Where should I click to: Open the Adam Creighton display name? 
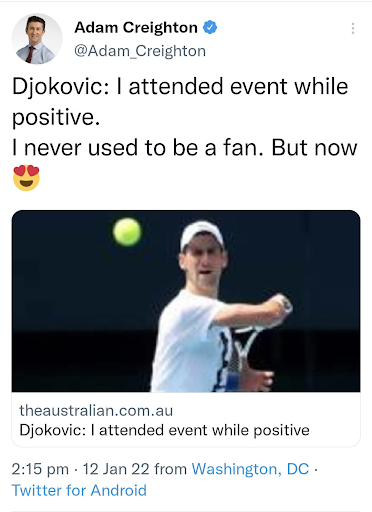point(136,27)
